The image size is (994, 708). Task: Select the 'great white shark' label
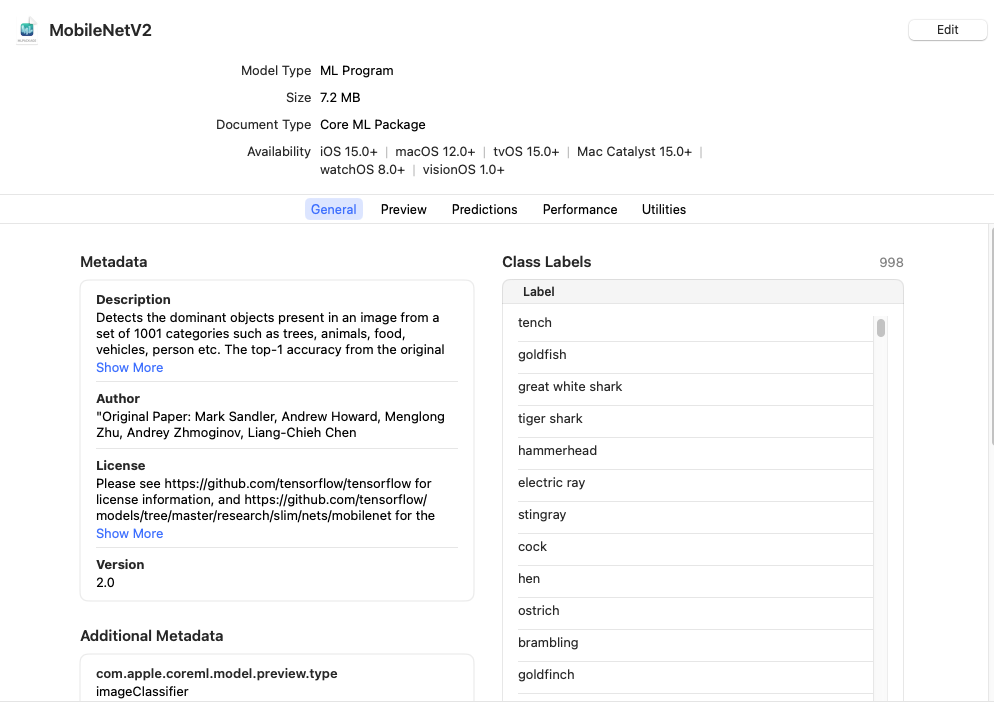(x=695, y=387)
